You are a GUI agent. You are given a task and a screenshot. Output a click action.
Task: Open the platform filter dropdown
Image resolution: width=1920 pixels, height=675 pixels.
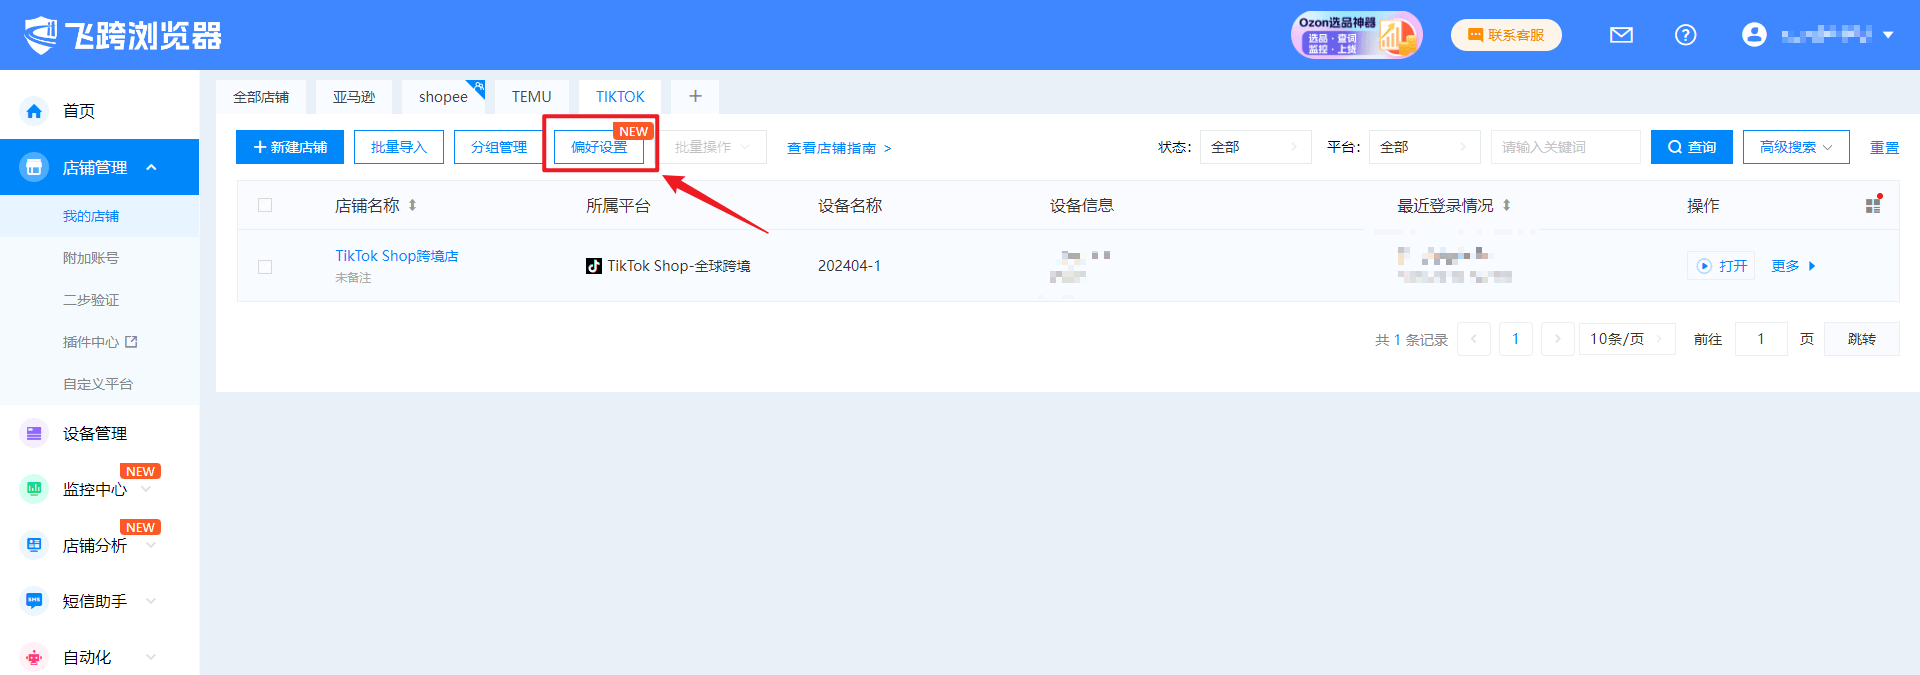(x=1424, y=147)
